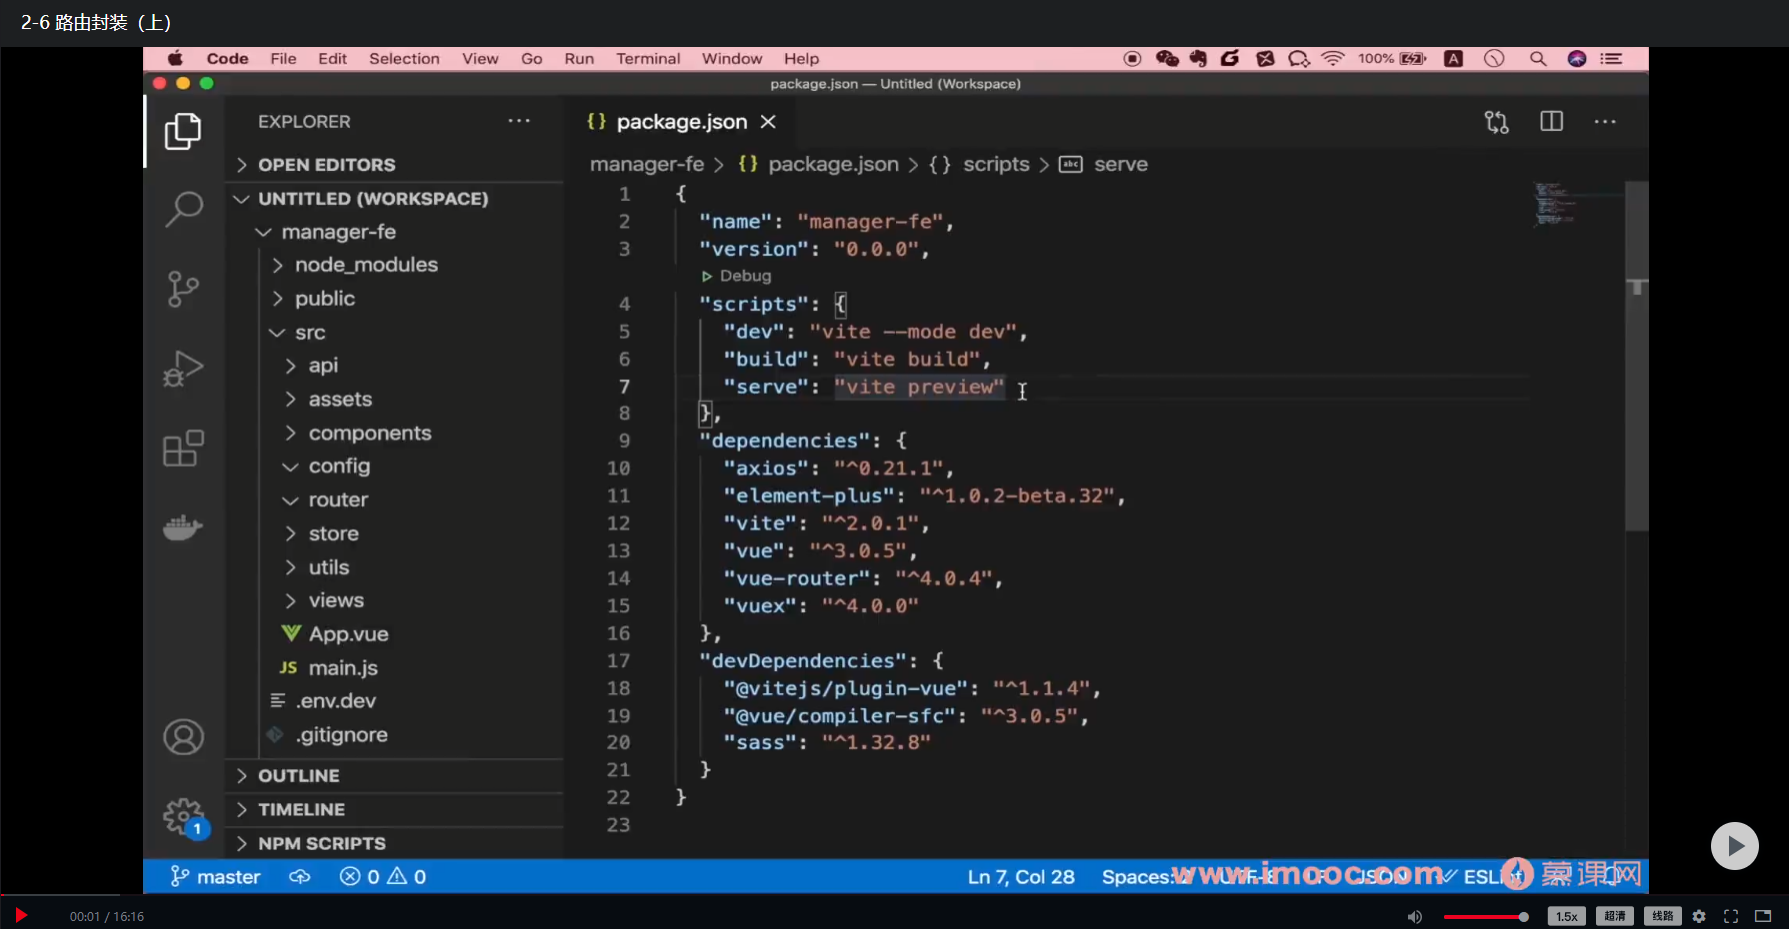Expand the OUTLINE section
1789x929 pixels.
pyautogui.click(x=298, y=776)
